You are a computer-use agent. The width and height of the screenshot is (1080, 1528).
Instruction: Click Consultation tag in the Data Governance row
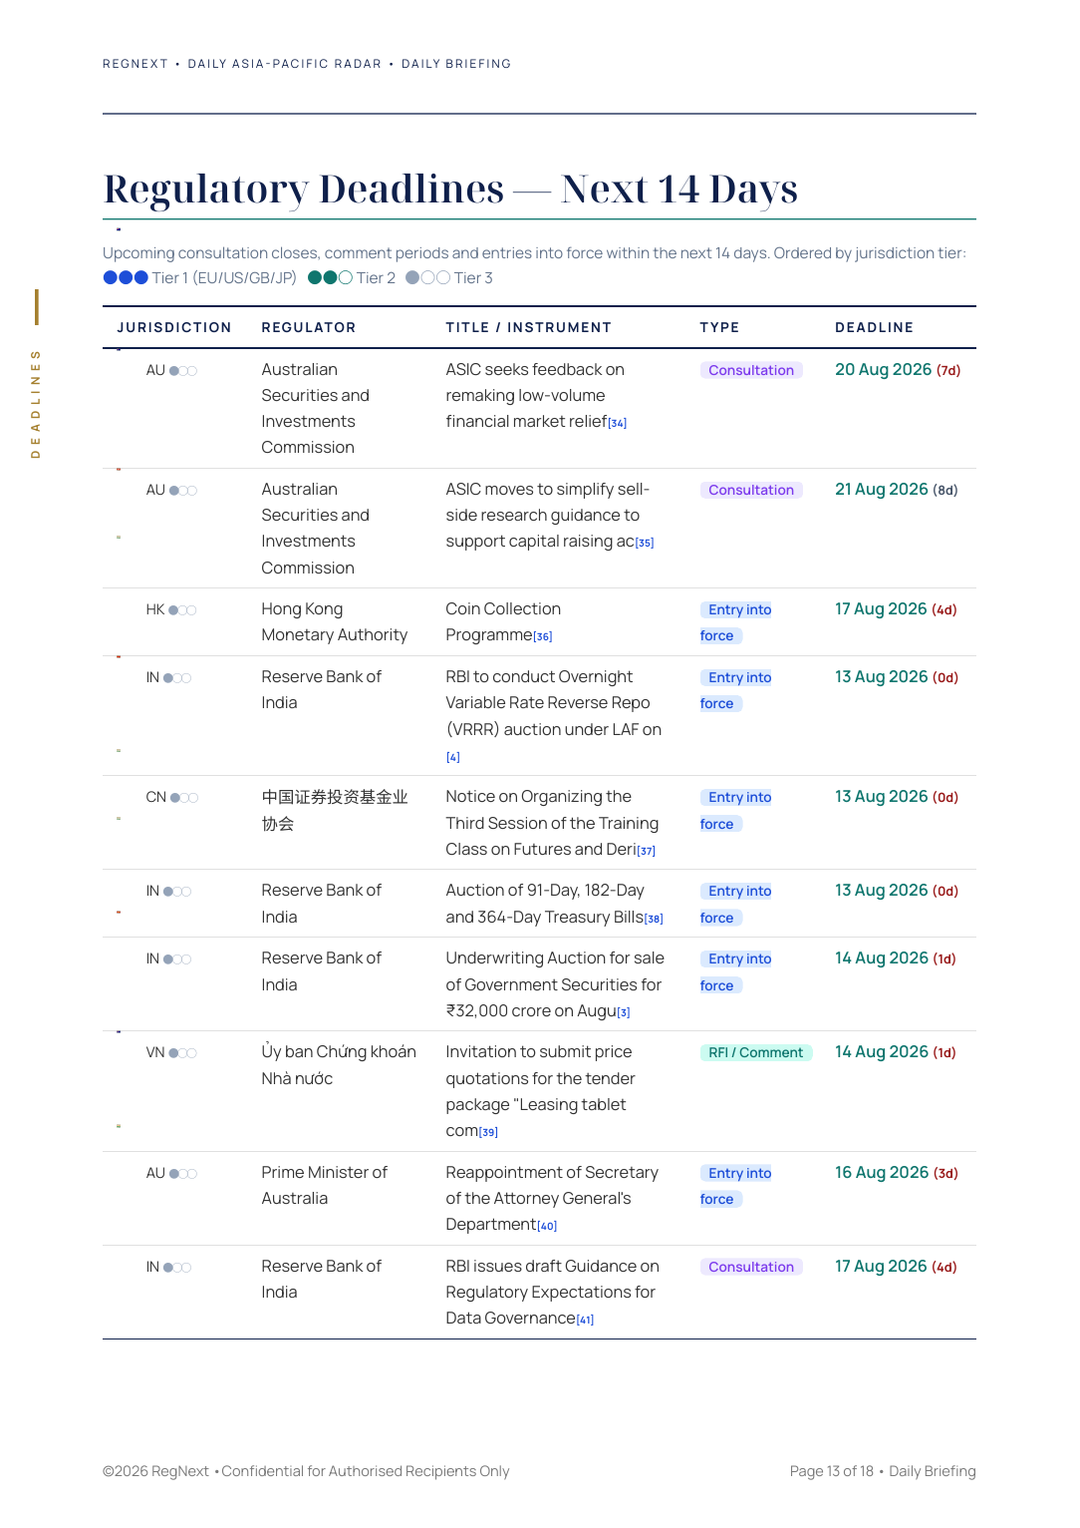pos(751,1267)
